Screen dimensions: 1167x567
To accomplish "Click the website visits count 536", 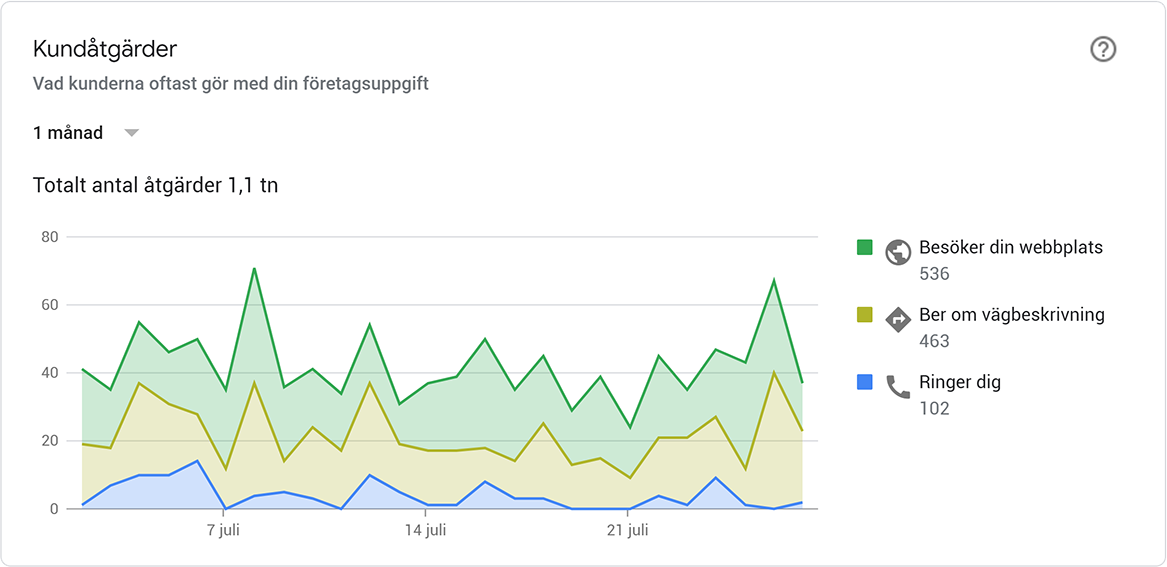I will pos(935,274).
